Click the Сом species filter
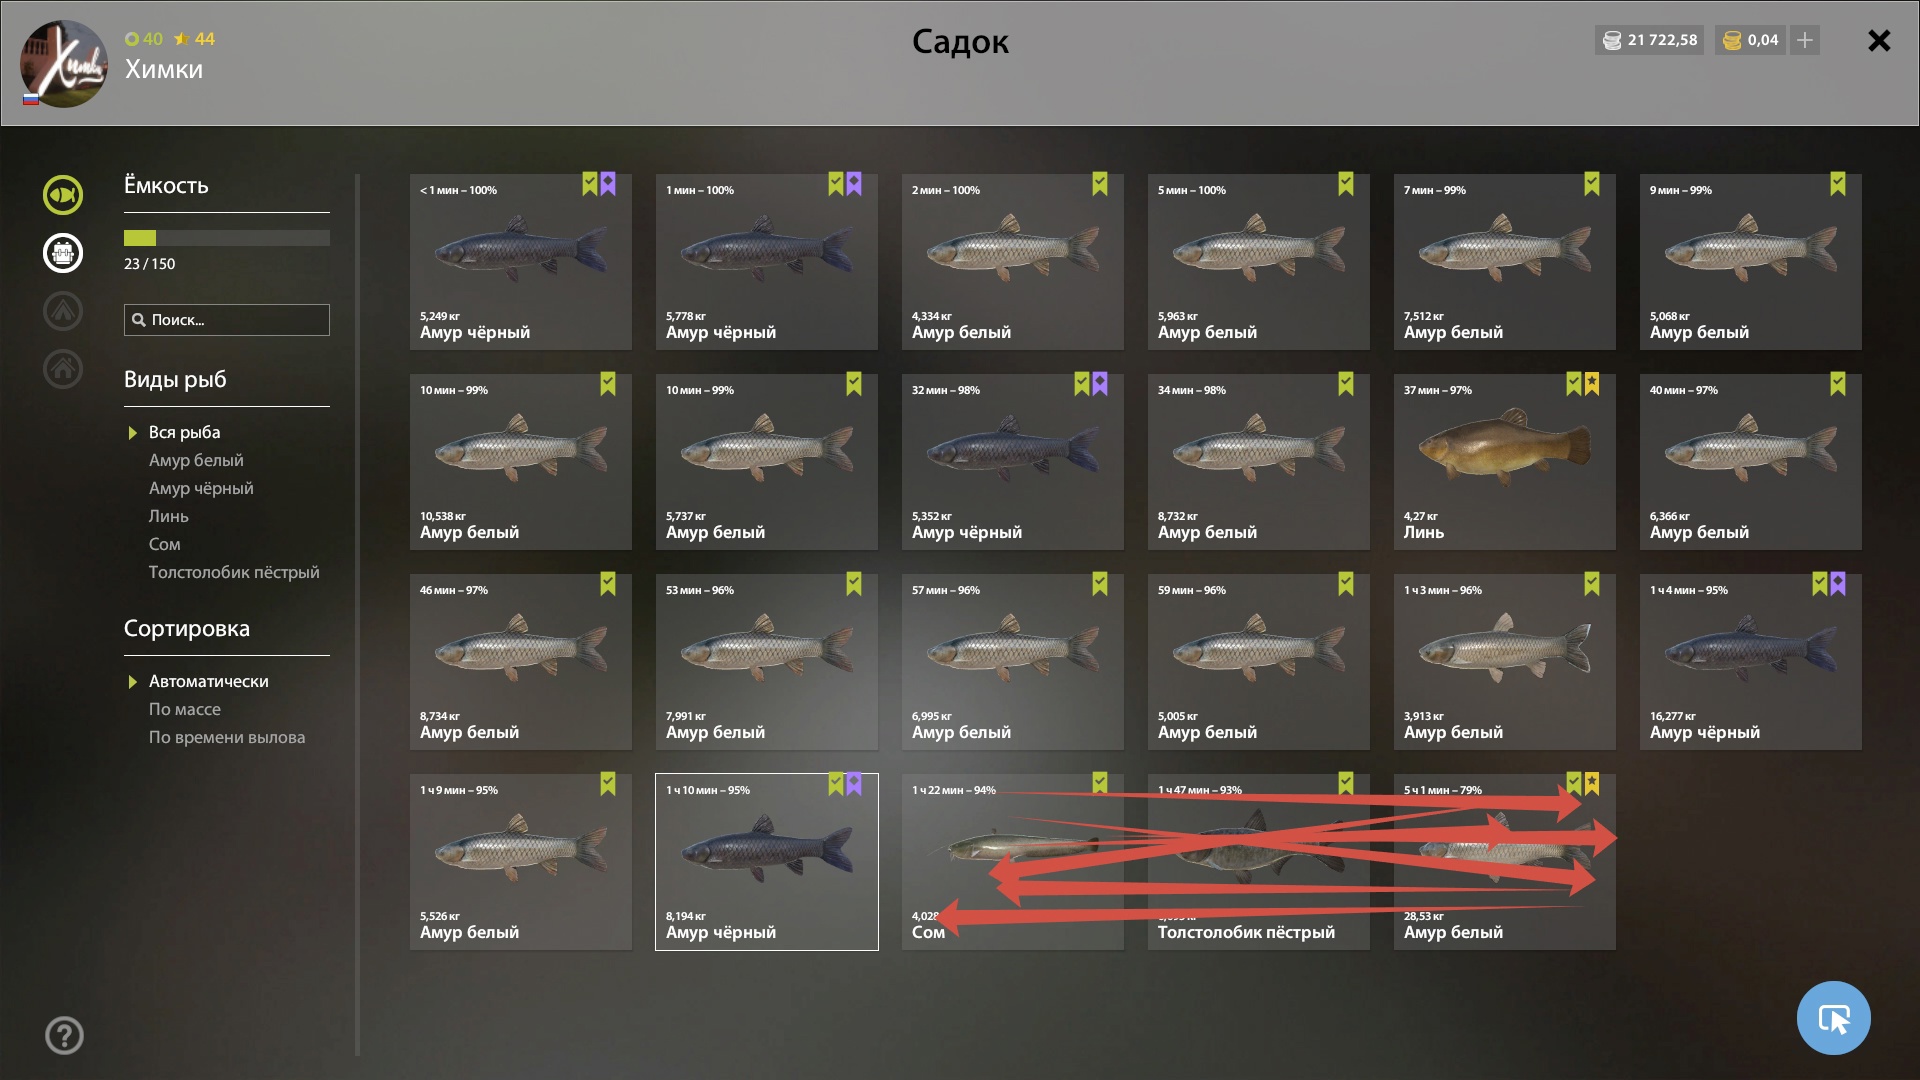This screenshot has height=1080, width=1920. point(165,544)
